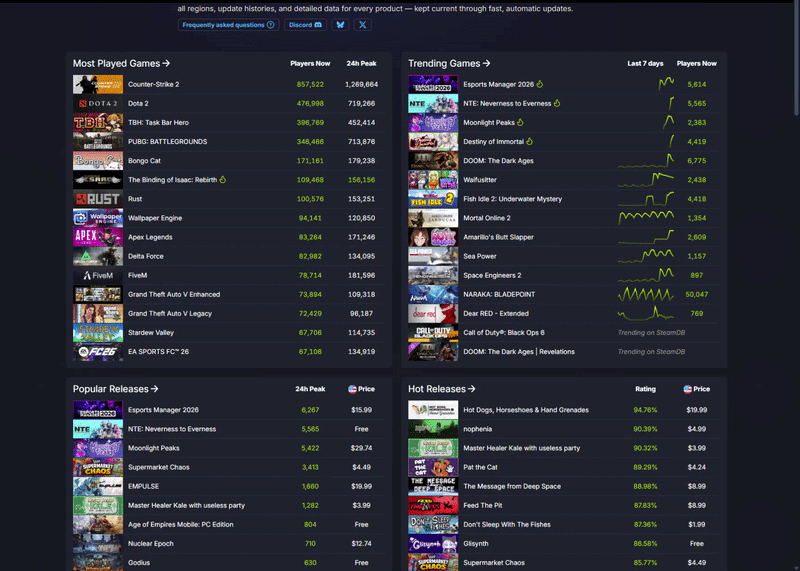Click the US flag icon in Hot Releases Price header
The height and width of the screenshot is (571, 800).
687,389
